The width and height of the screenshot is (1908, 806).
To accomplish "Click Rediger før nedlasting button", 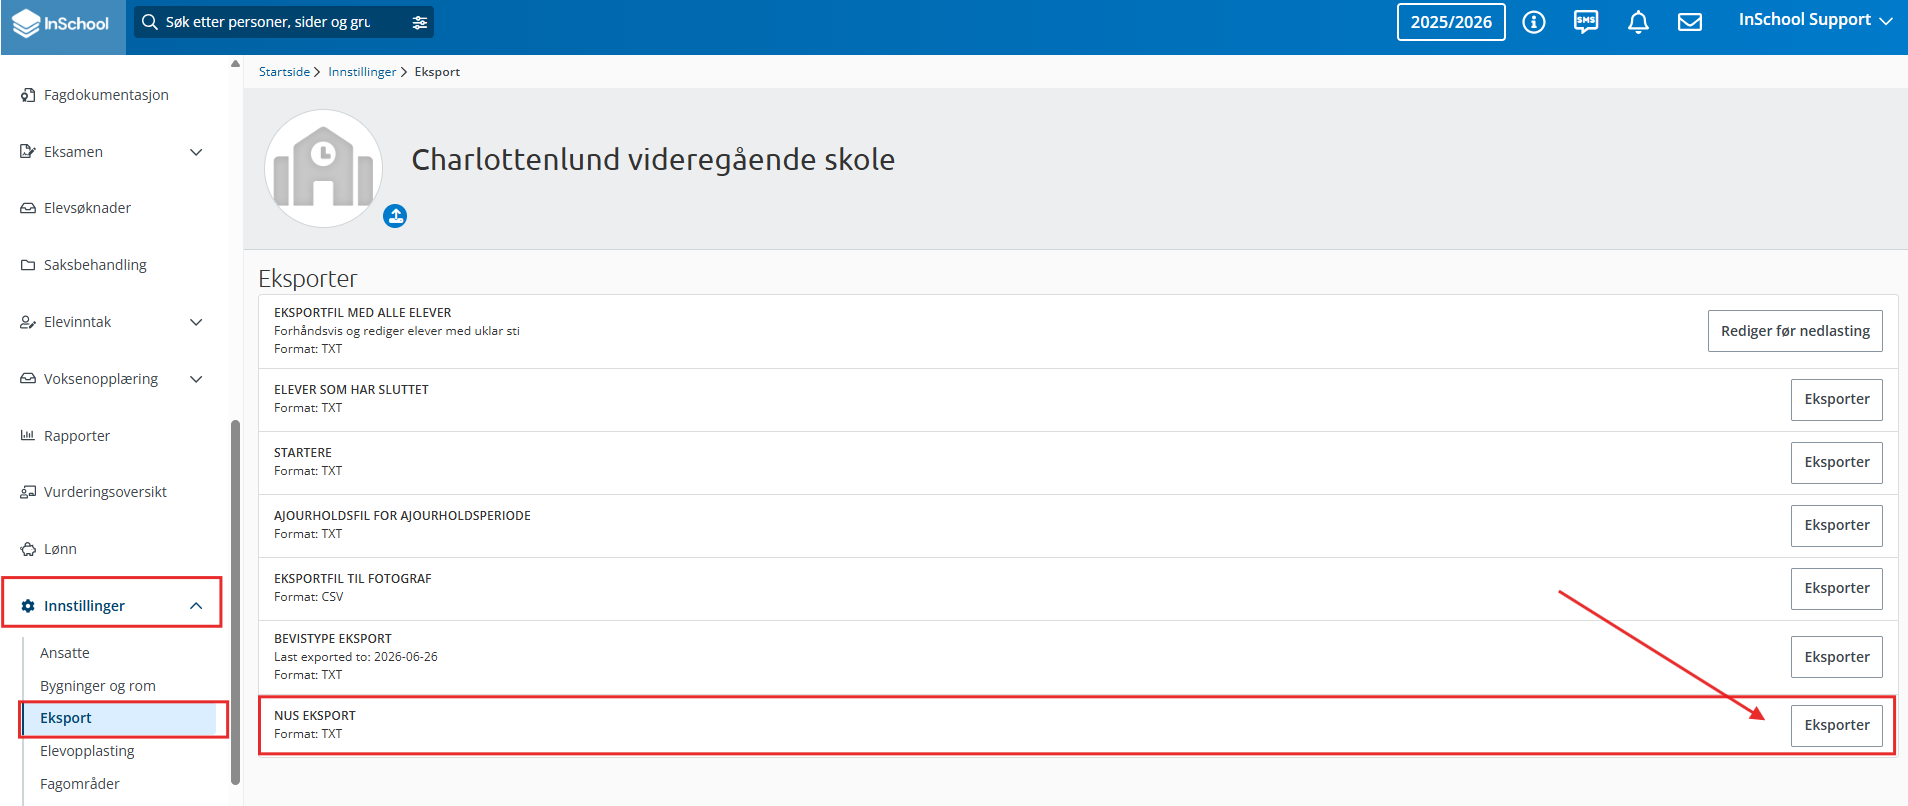I will pos(1795,331).
